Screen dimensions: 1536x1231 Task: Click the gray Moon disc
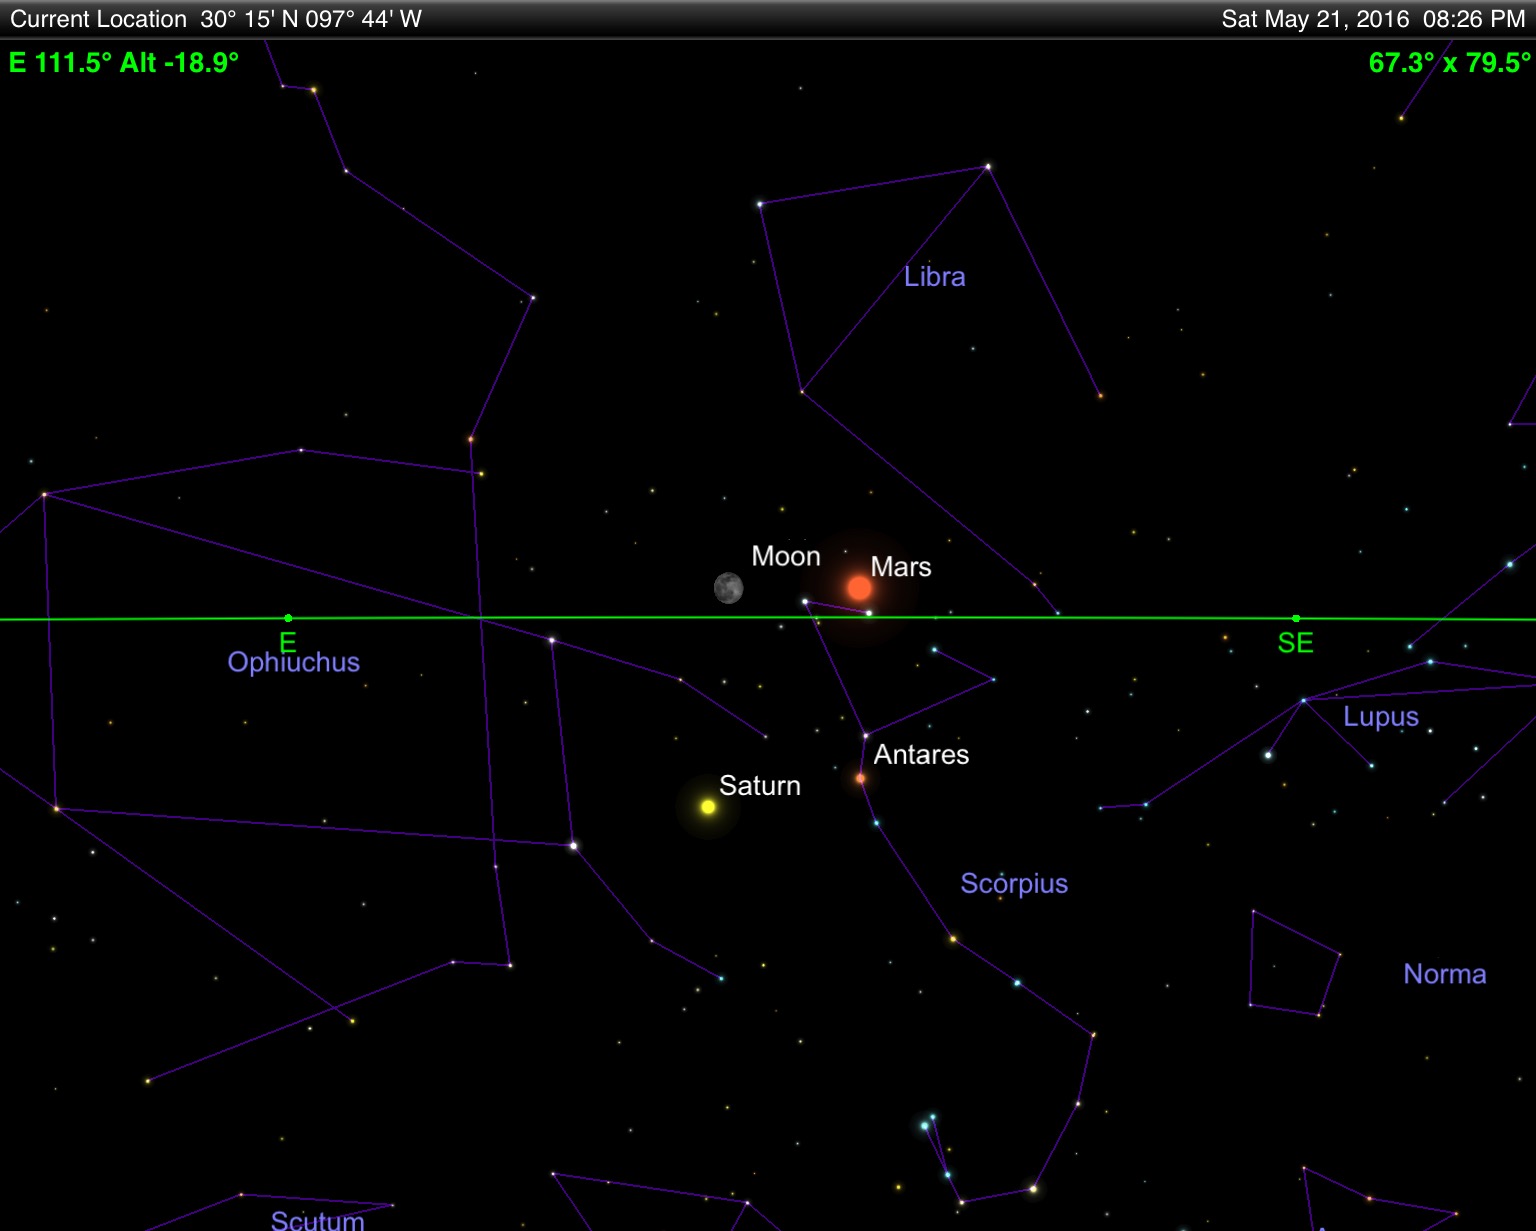(728, 588)
